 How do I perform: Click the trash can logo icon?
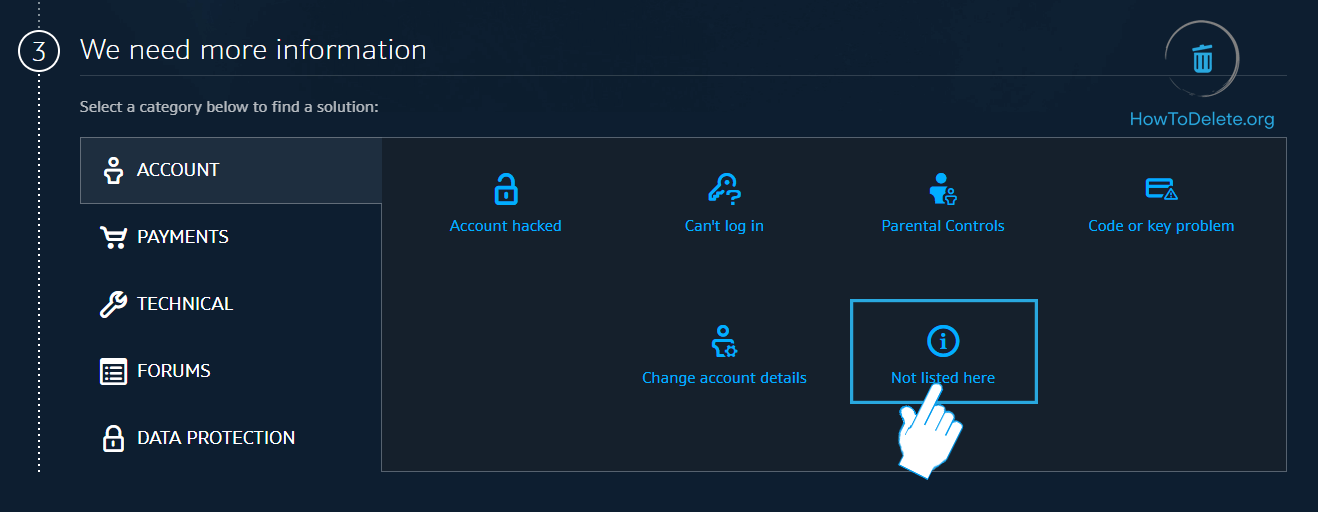[1202, 59]
